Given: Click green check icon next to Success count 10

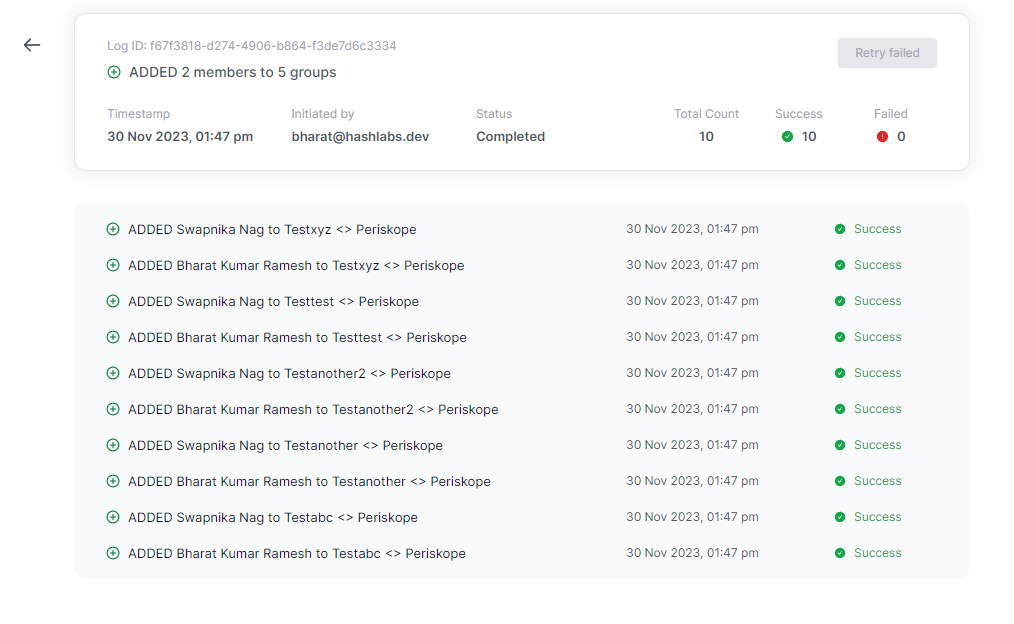Looking at the screenshot, I should click(x=787, y=136).
